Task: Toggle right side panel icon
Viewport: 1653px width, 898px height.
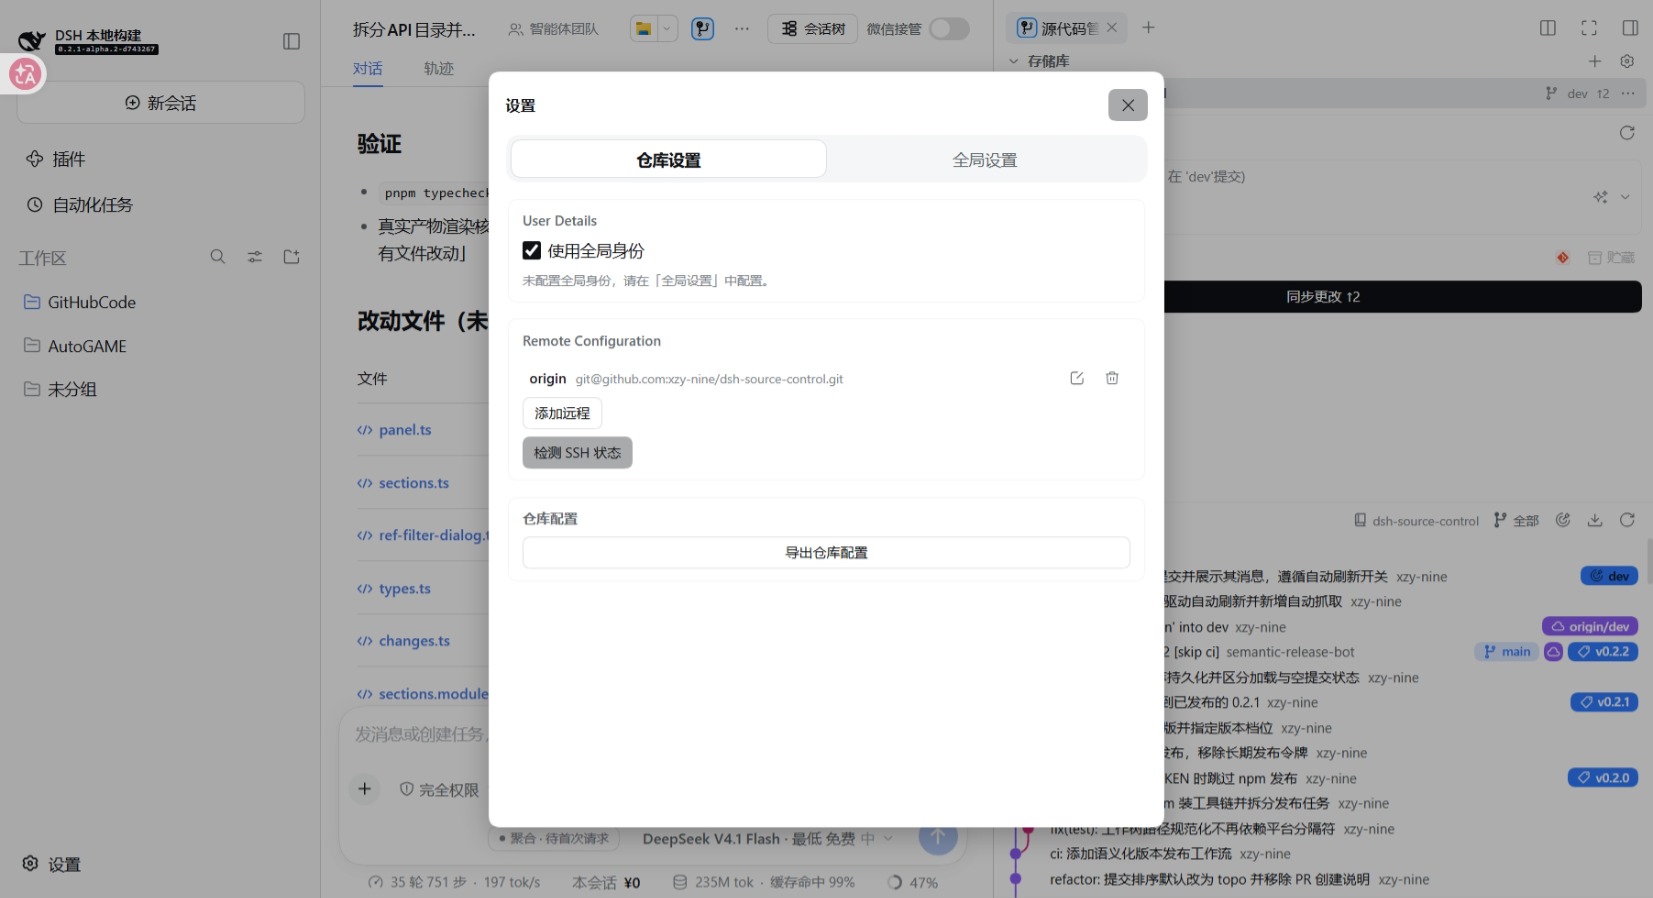Action: 1630,28
